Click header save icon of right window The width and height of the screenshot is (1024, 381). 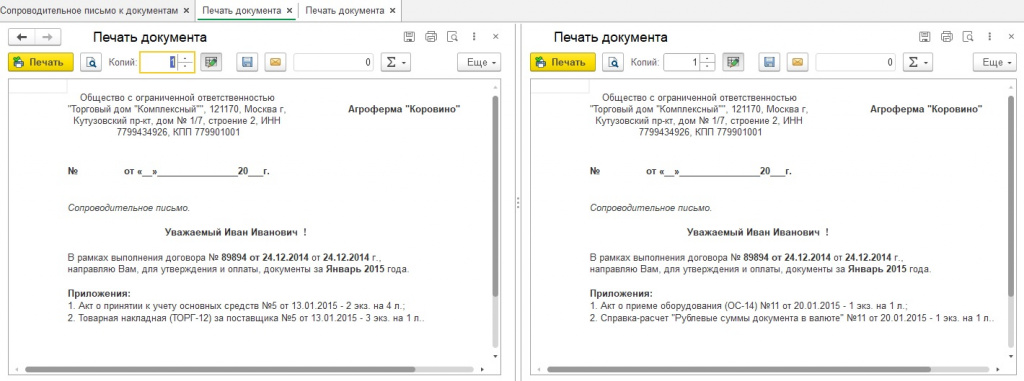pyautogui.click(x=925, y=37)
